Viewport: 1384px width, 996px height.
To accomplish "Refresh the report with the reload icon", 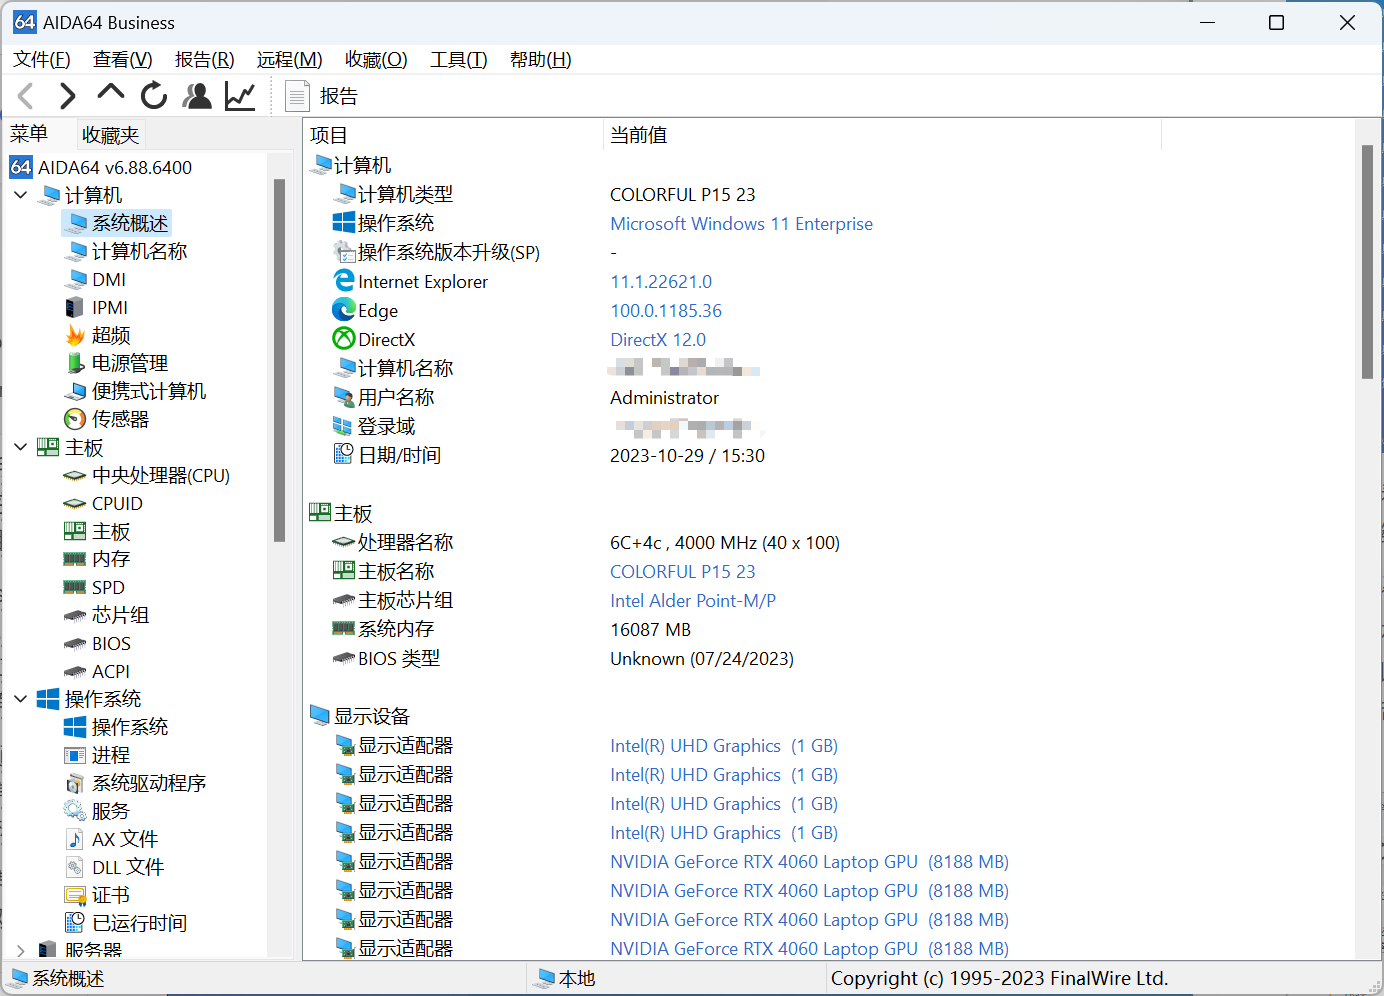I will (x=153, y=95).
